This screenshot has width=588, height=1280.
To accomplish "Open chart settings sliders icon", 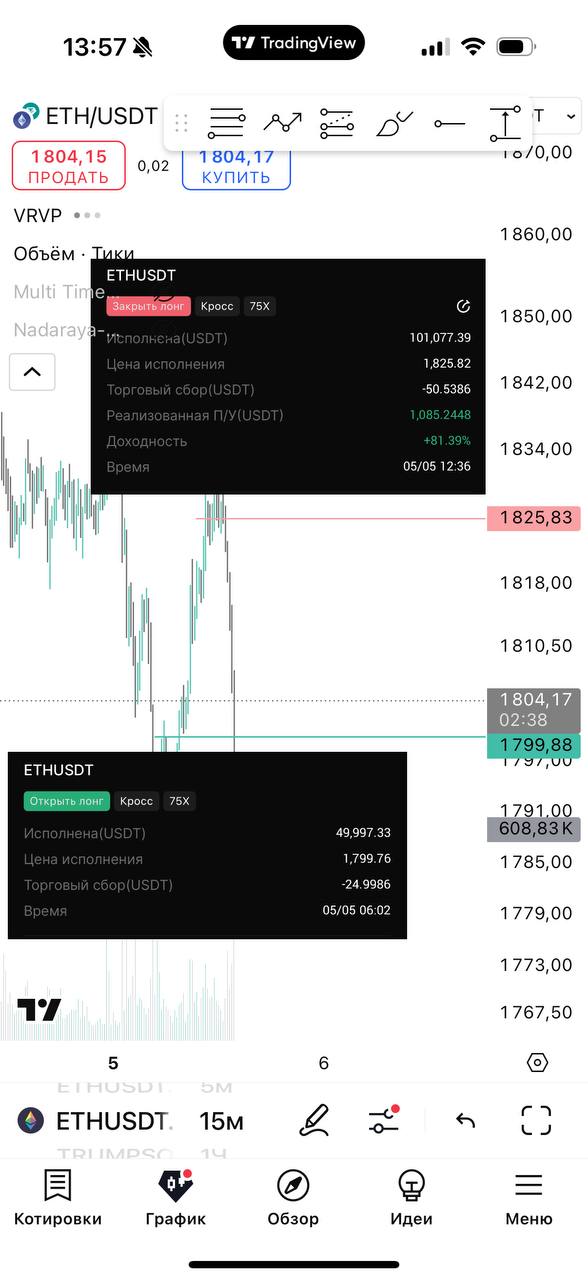I will pos(383,1120).
